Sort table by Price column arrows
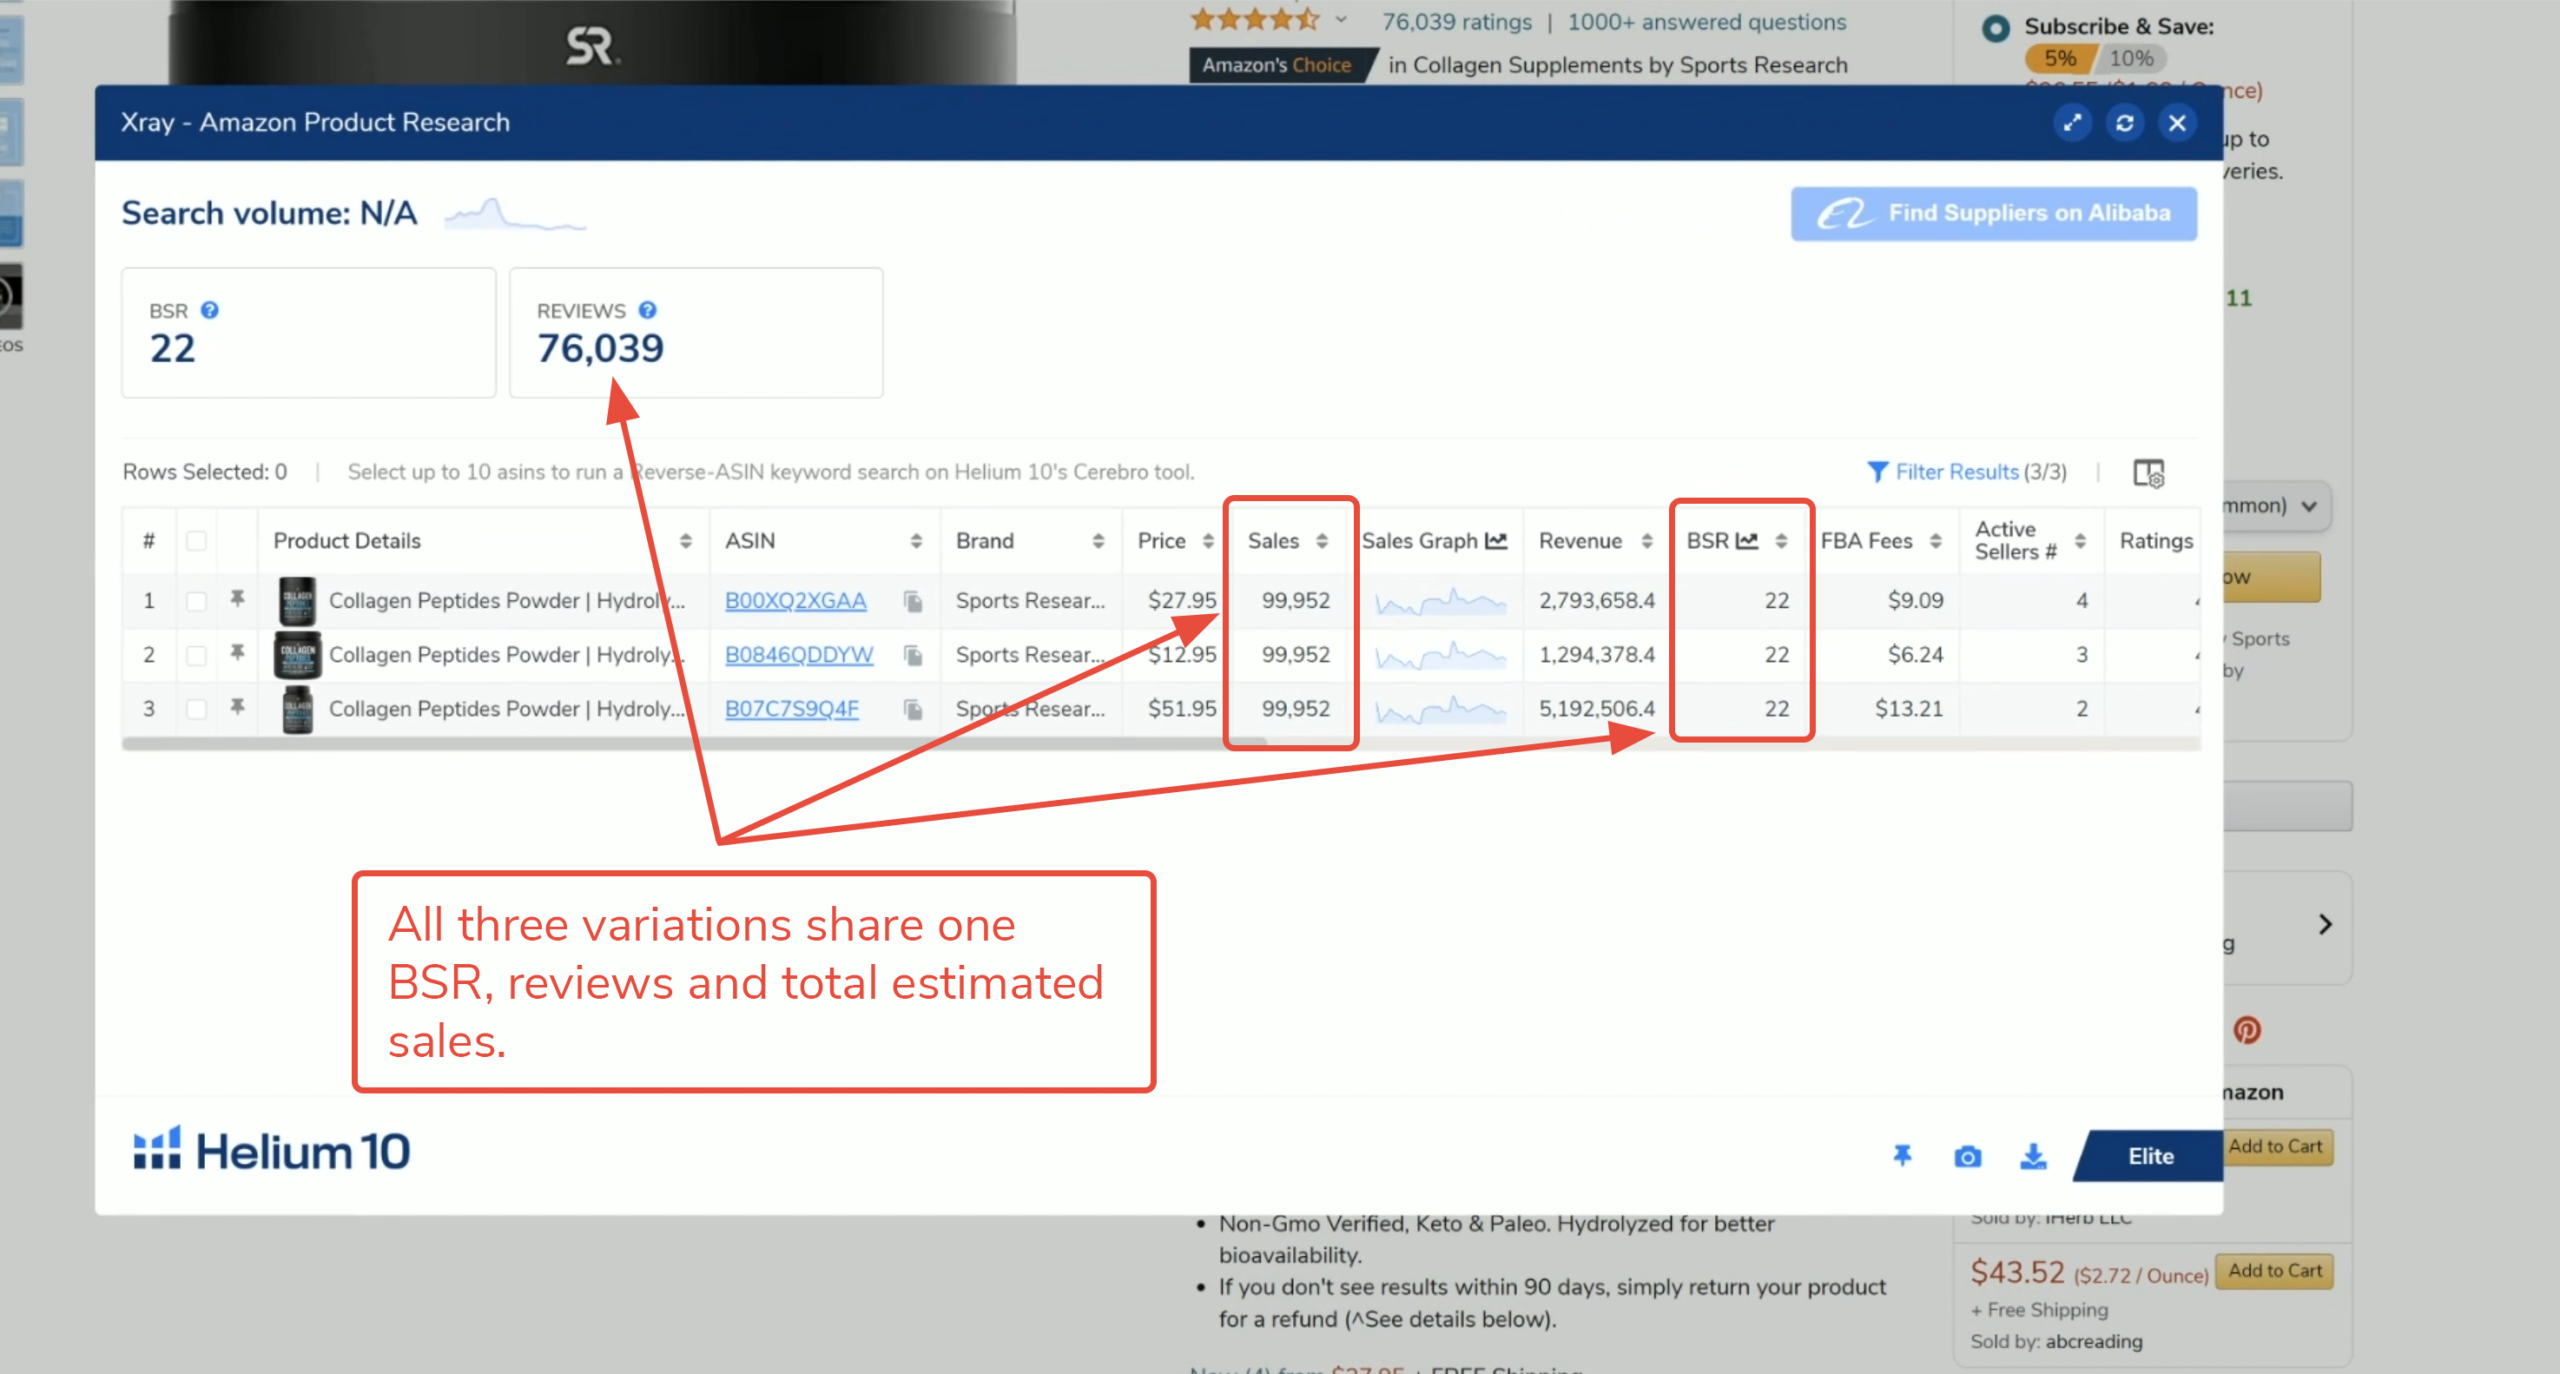 (1208, 541)
